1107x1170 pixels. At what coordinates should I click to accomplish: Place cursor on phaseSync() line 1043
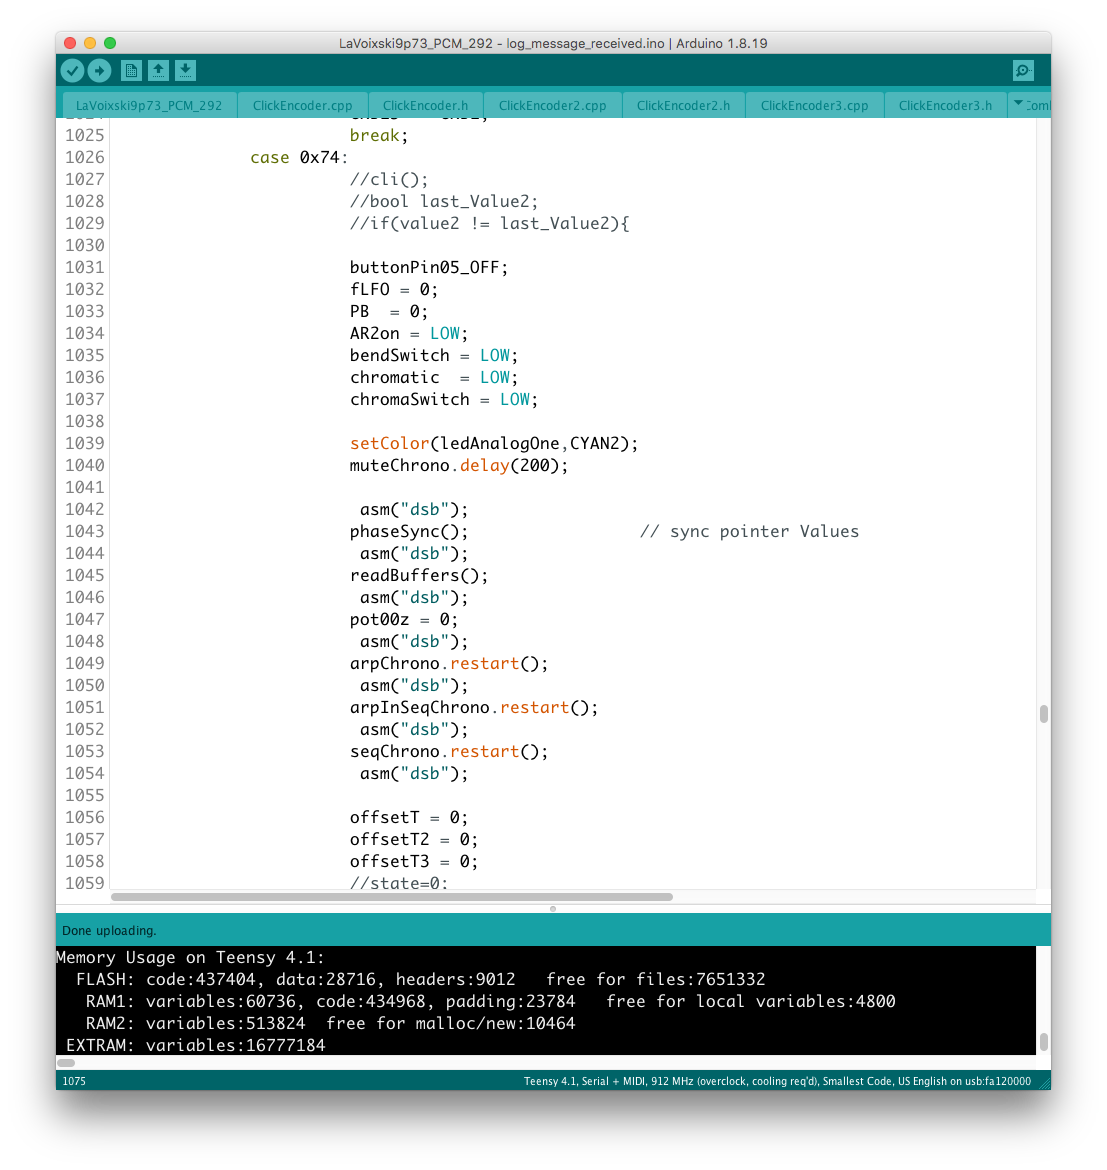click(x=409, y=531)
